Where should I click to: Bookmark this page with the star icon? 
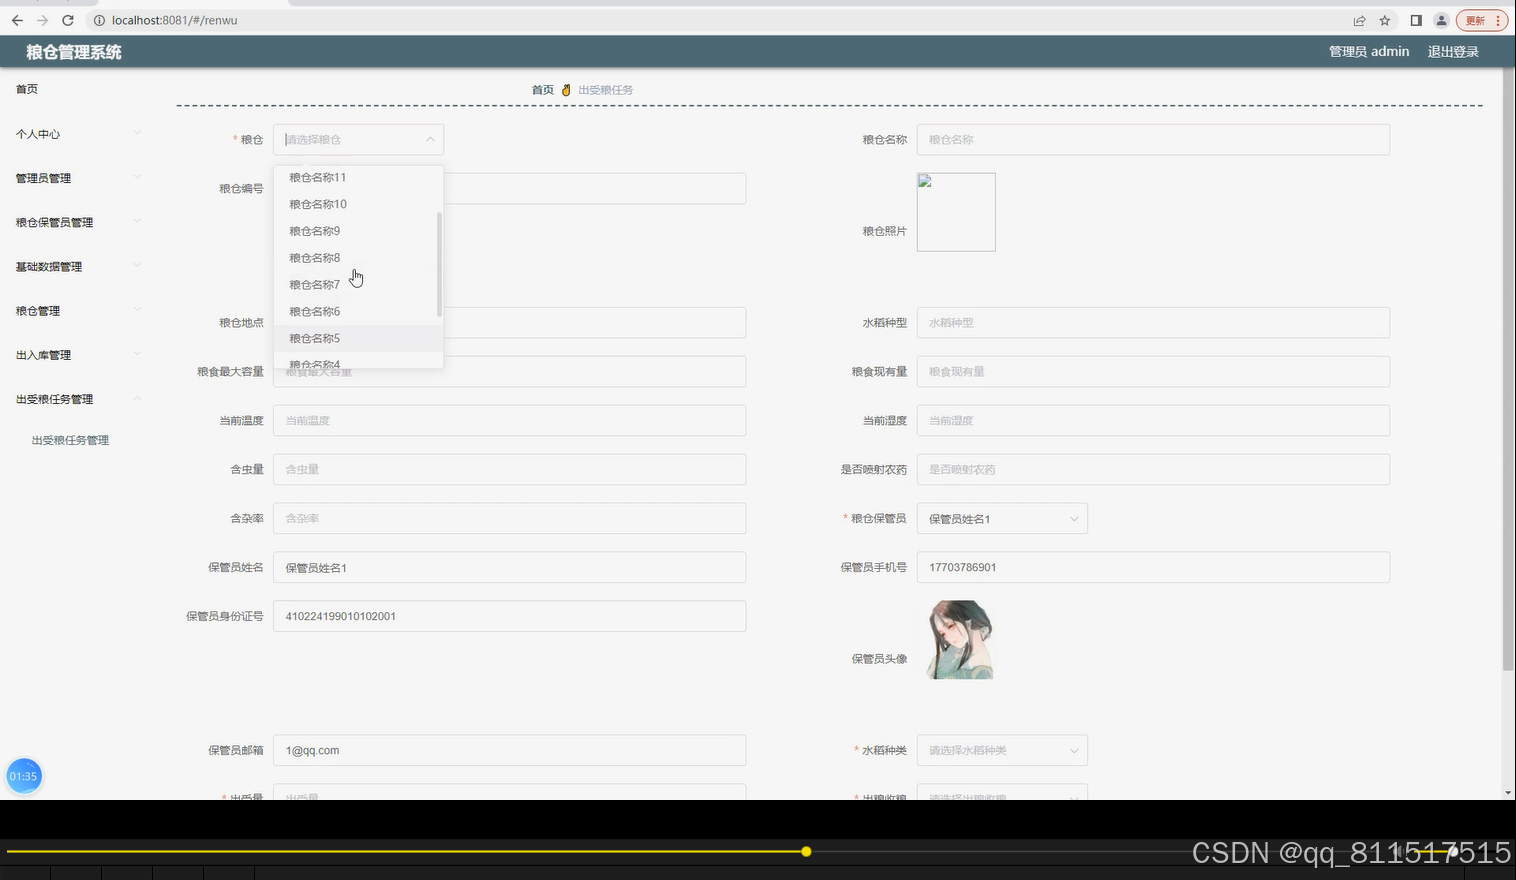point(1385,20)
